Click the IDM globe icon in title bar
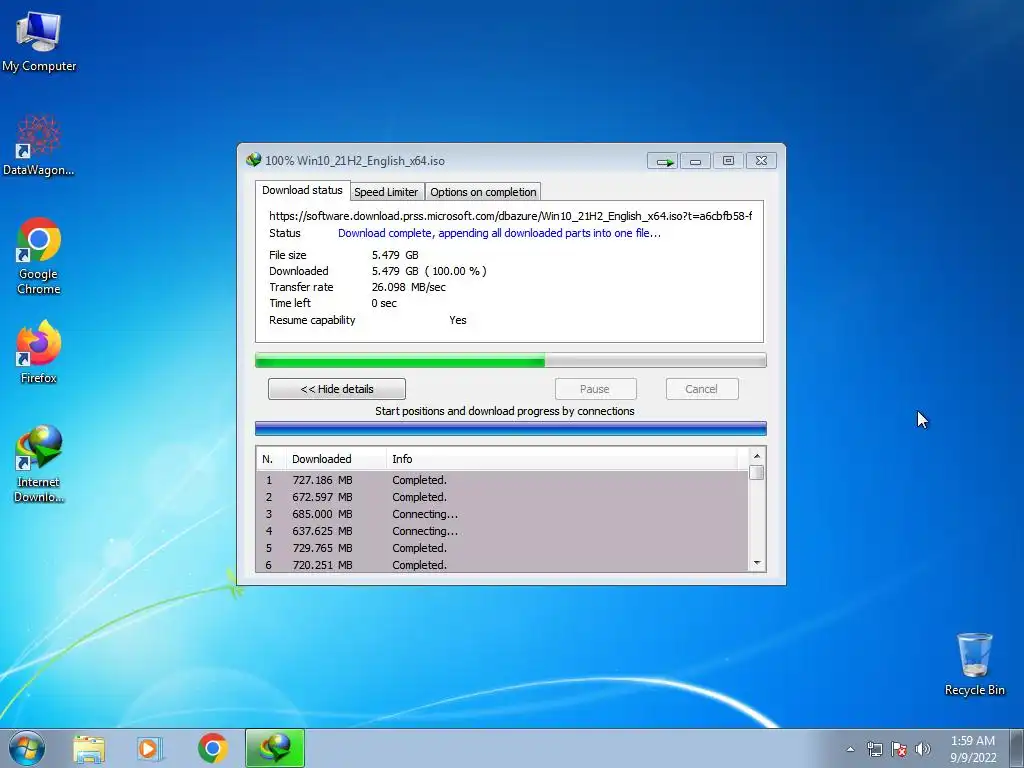Viewport: 1024px width, 768px height. click(253, 160)
